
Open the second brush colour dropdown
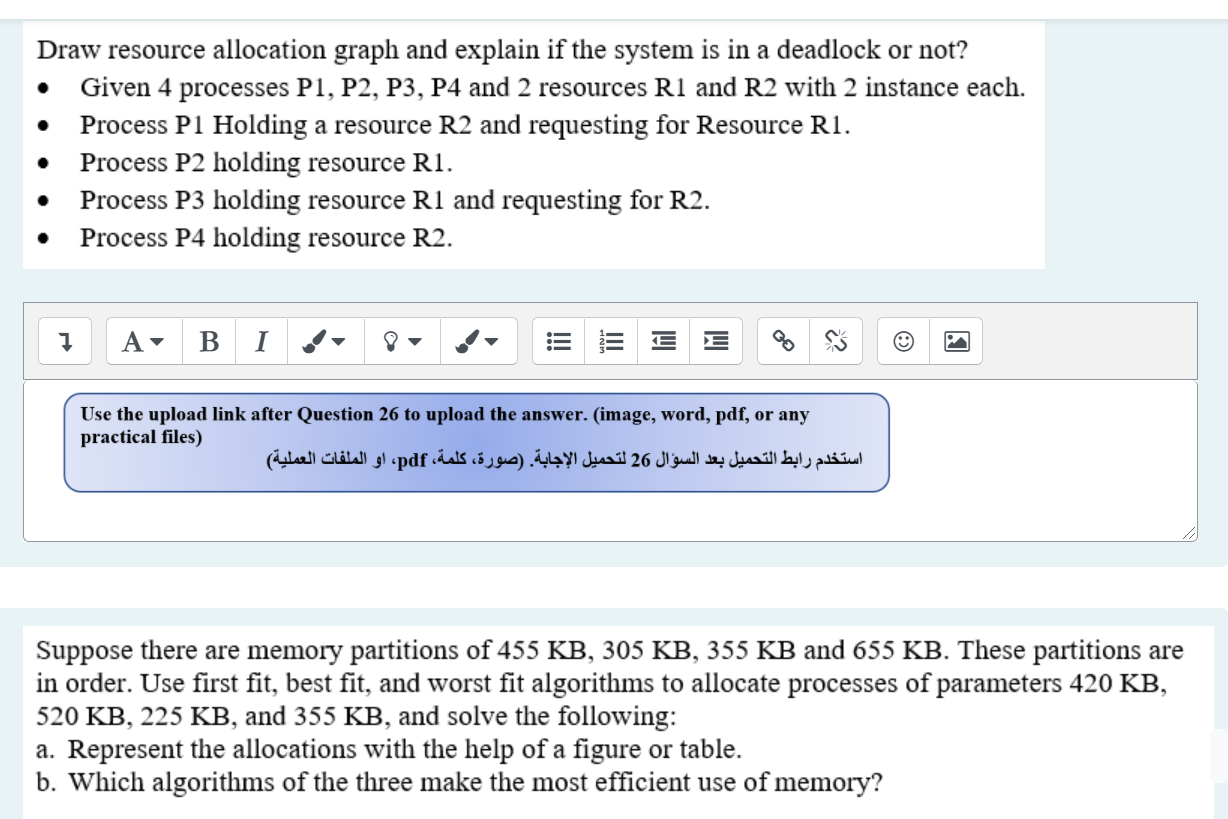click(480, 341)
